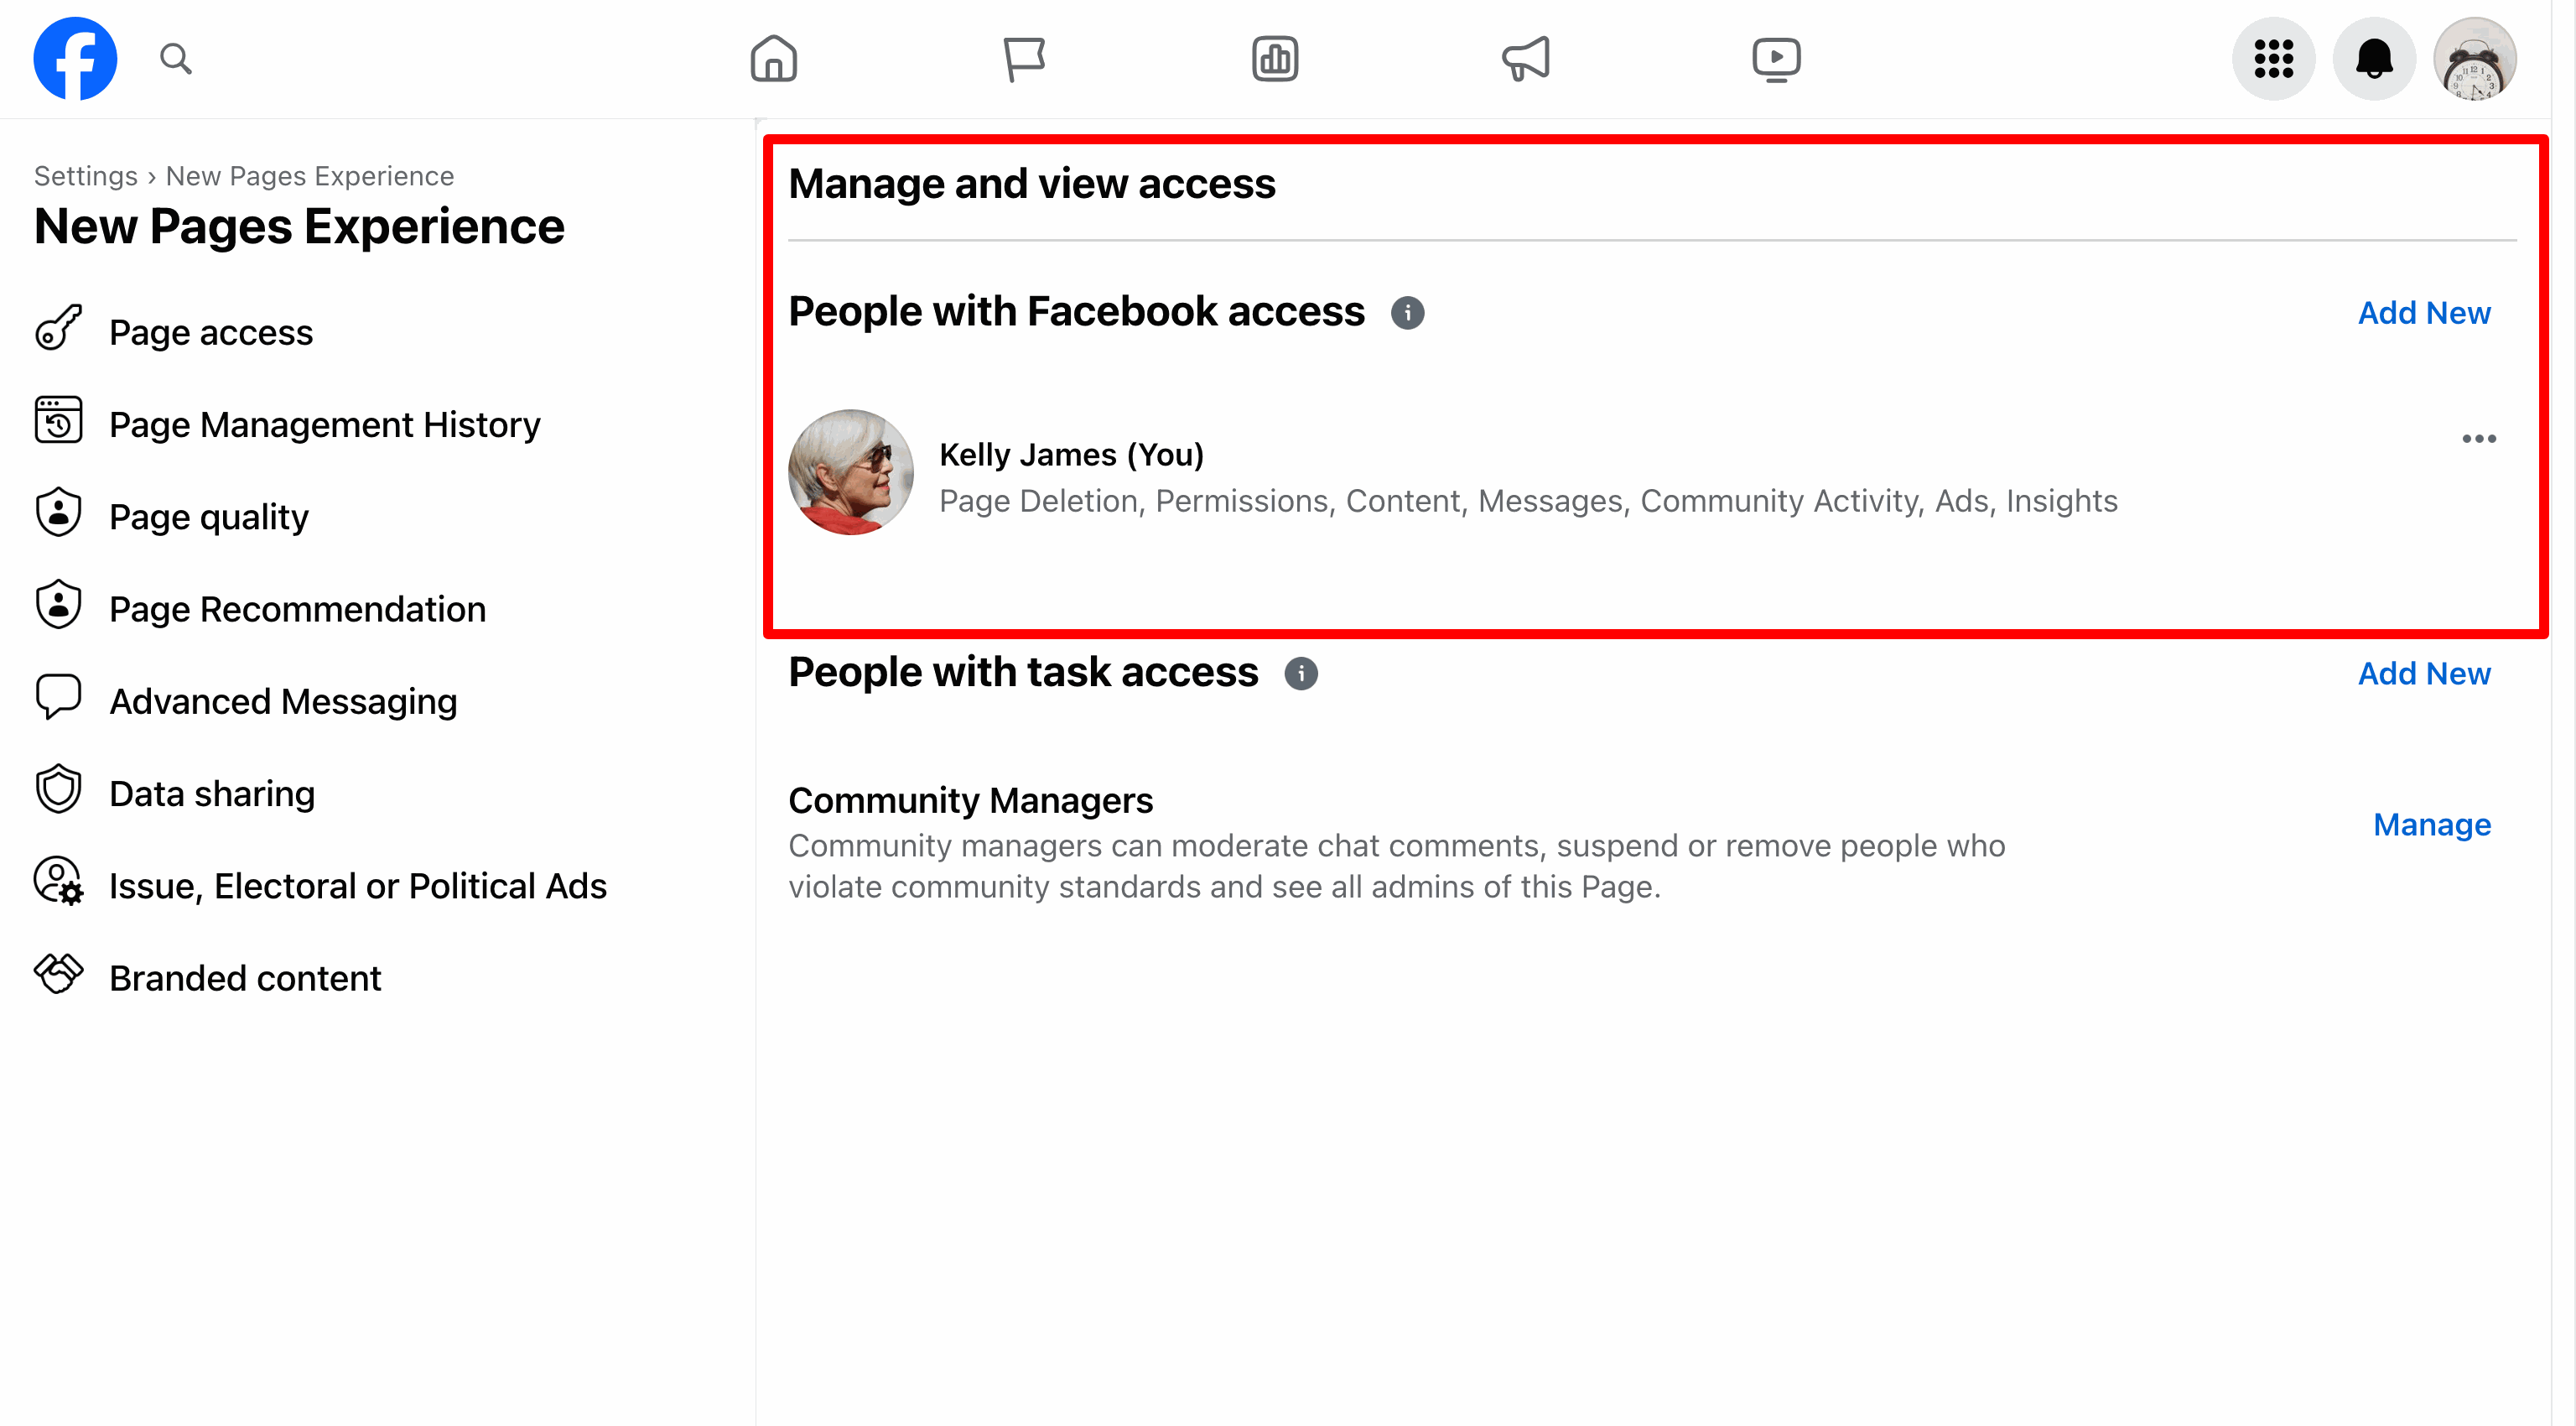
Task: Click the Community Managers description text
Action: pyautogui.click(x=1396, y=866)
